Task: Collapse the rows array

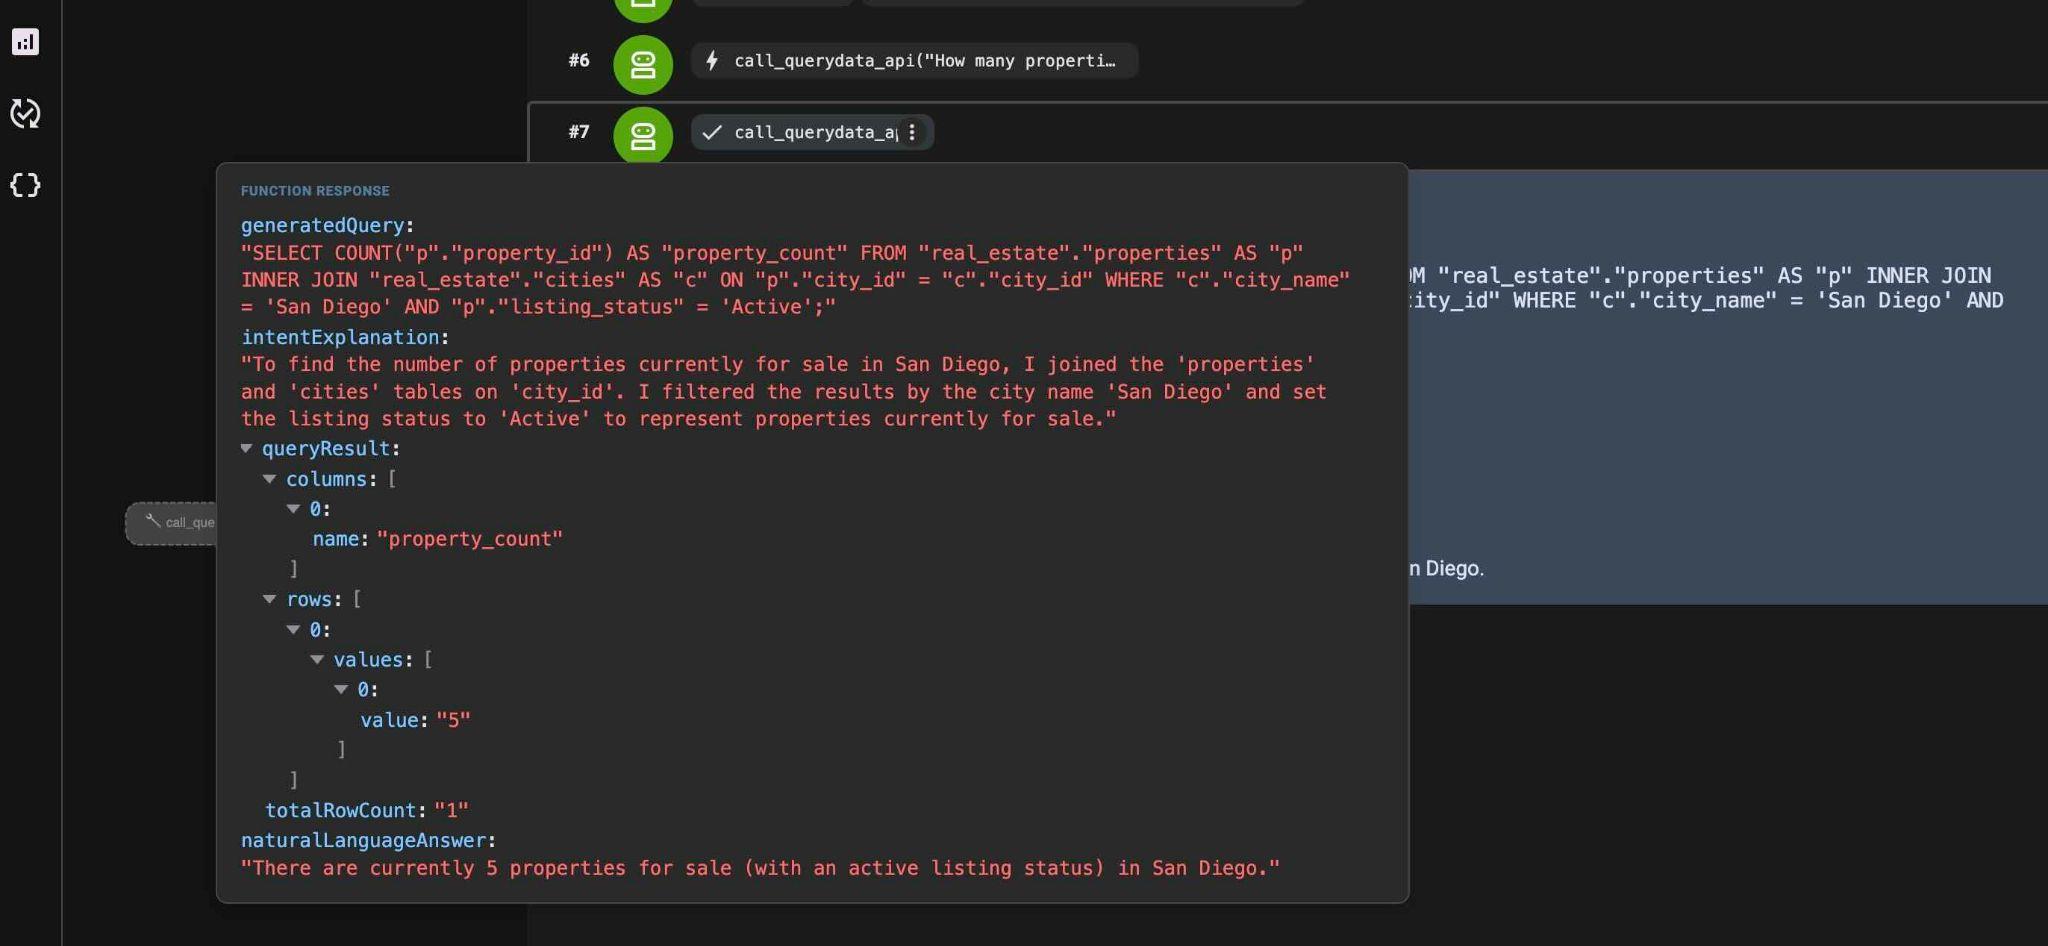Action: 270,599
